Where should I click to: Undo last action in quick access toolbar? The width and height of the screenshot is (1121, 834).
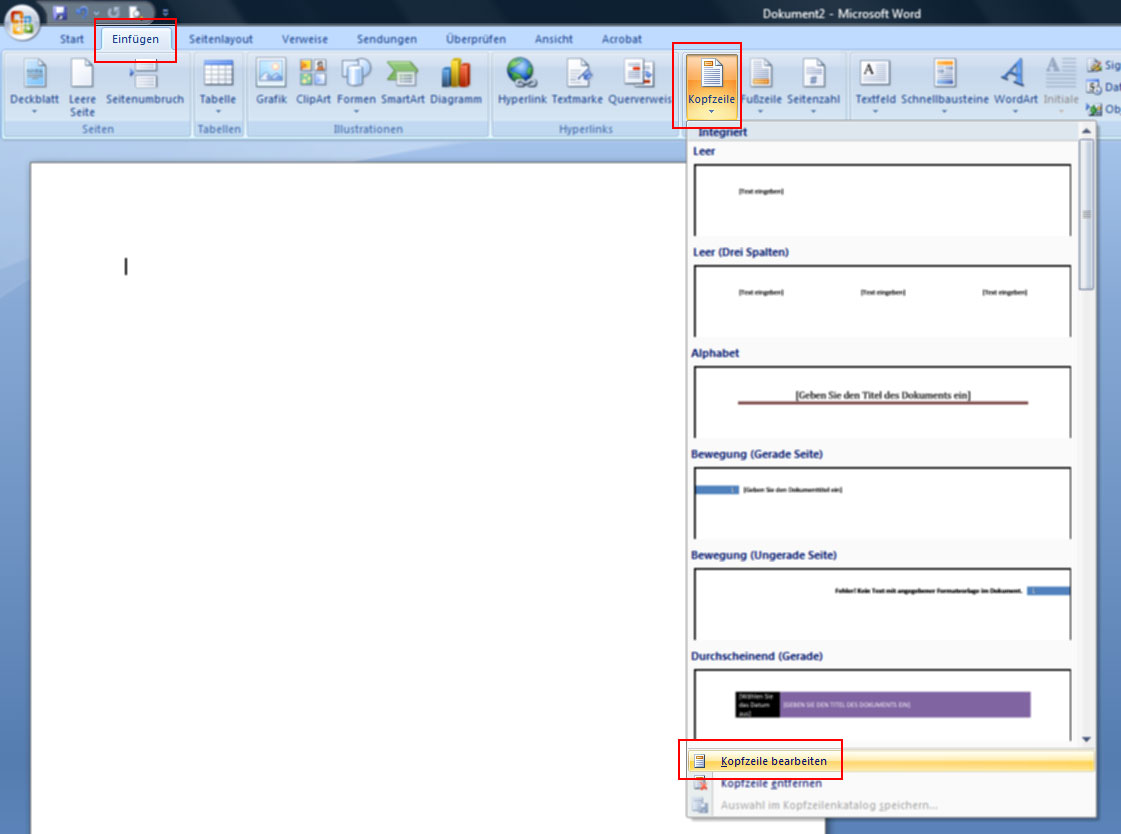82,13
